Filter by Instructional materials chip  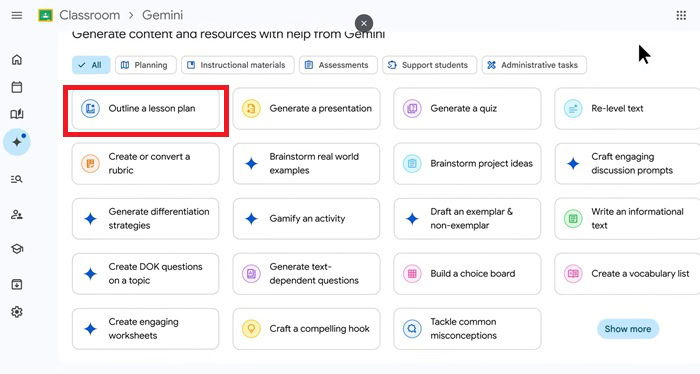coord(238,65)
